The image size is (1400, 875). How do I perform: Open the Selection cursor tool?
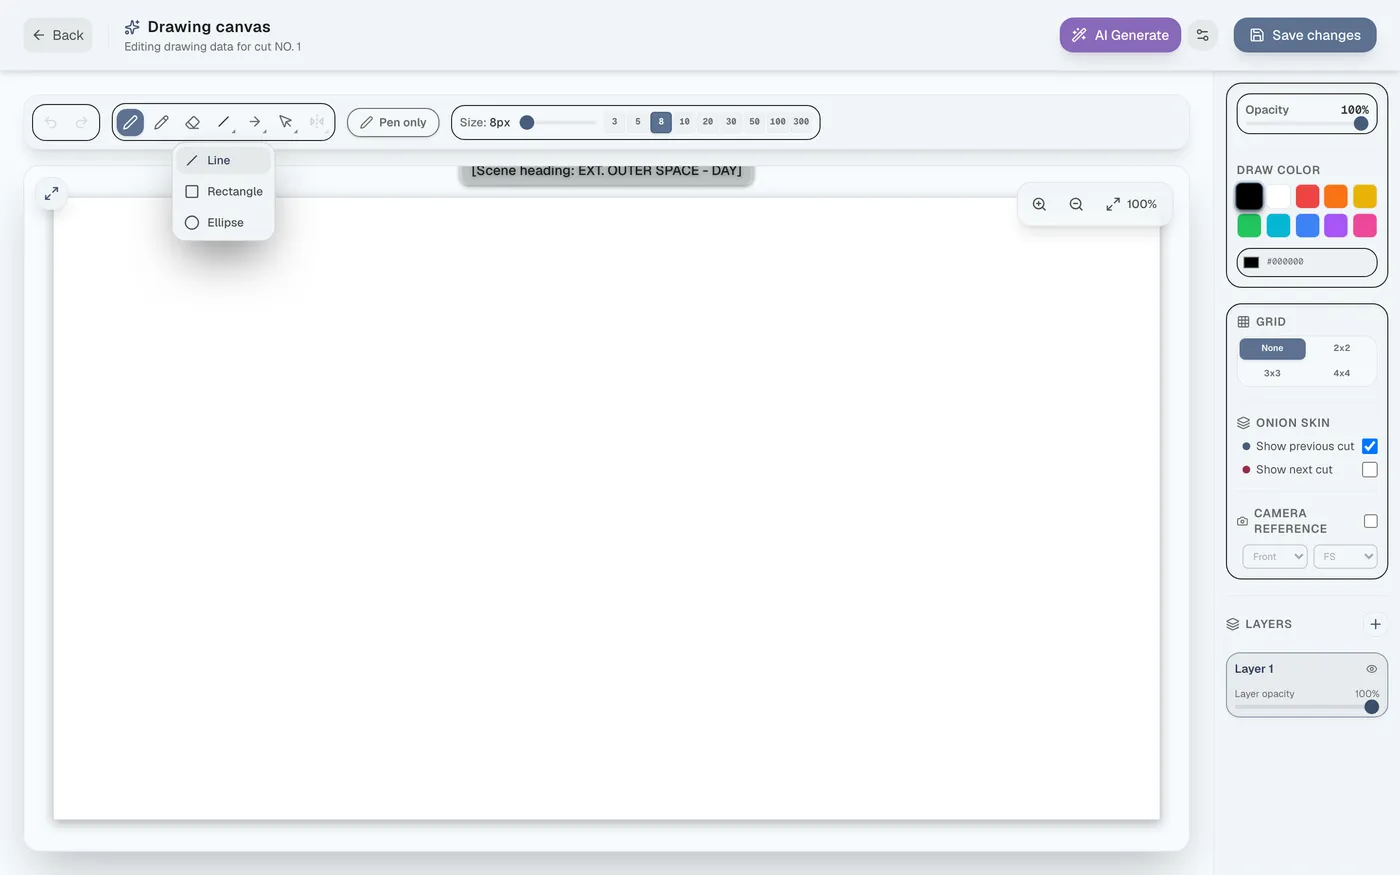[286, 122]
